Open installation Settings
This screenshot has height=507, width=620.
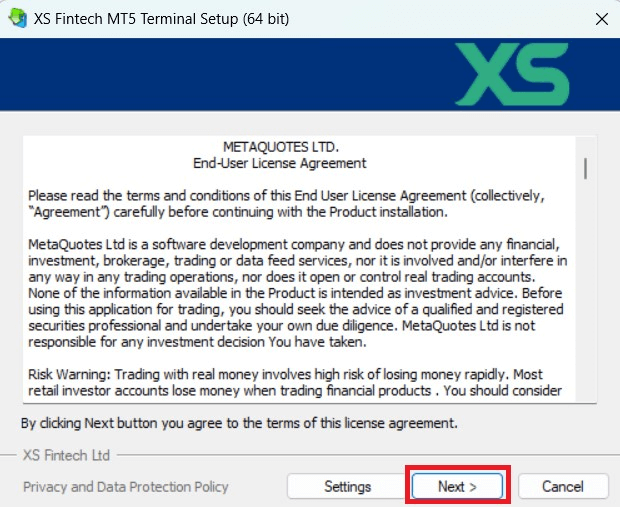click(347, 486)
